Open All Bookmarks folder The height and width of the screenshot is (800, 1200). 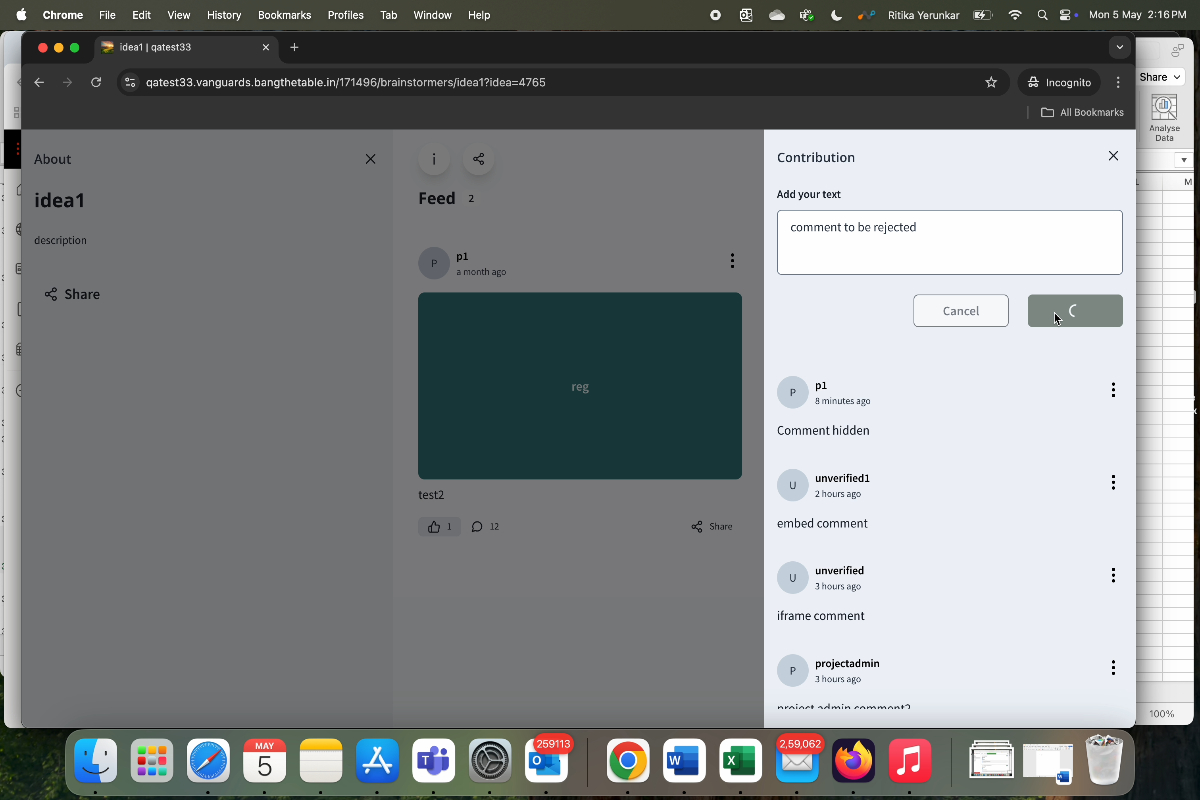pyautogui.click(x=1082, y=112)
